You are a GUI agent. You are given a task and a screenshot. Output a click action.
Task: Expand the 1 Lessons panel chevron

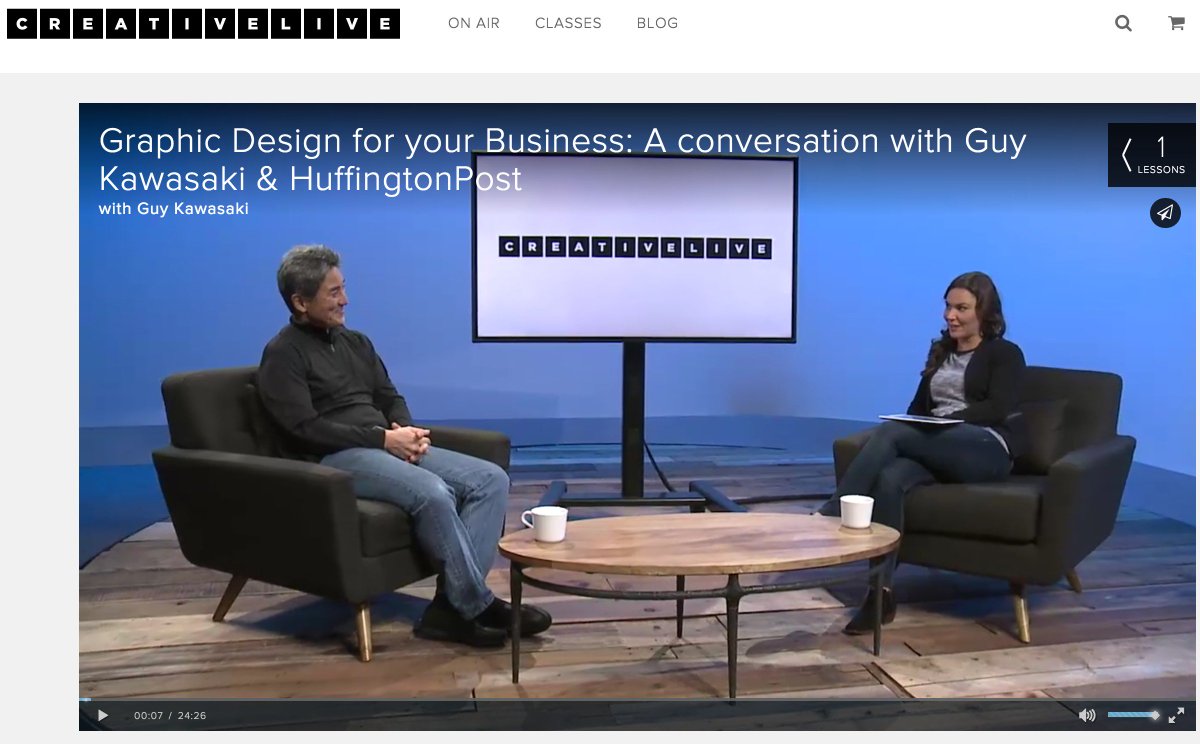pos(1128,155)
